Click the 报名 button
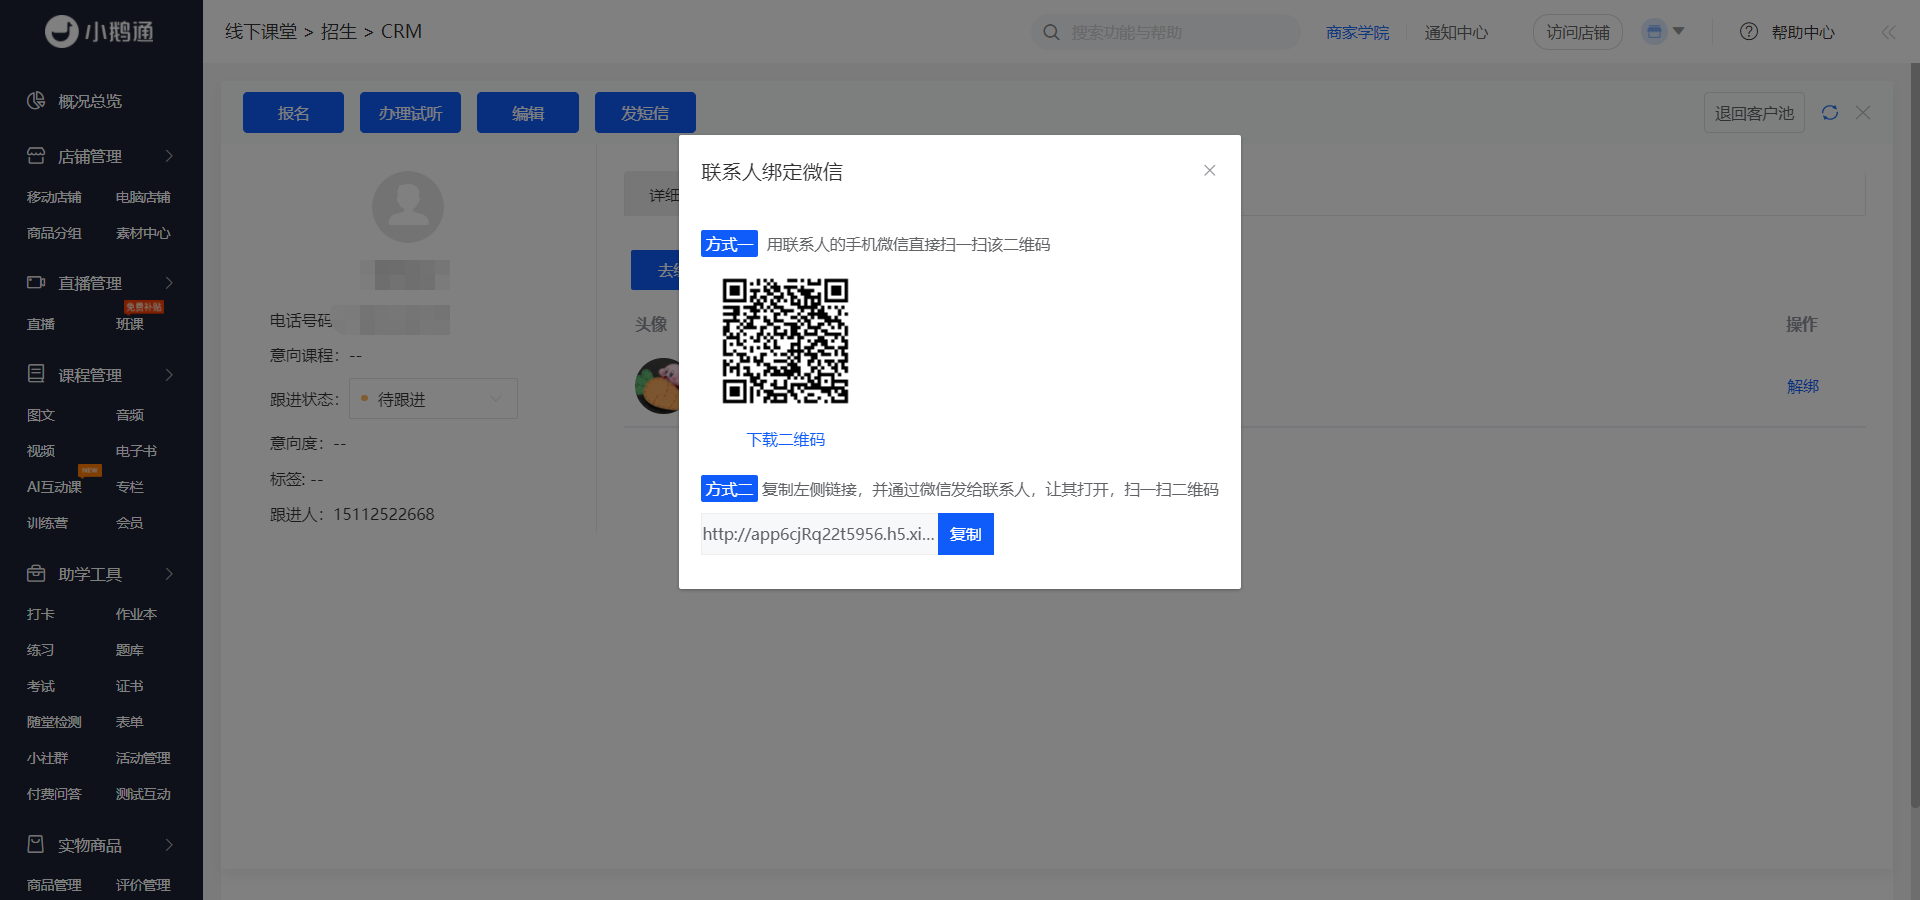This screenshot has width=1920, height=900. (x=293, y=113)
